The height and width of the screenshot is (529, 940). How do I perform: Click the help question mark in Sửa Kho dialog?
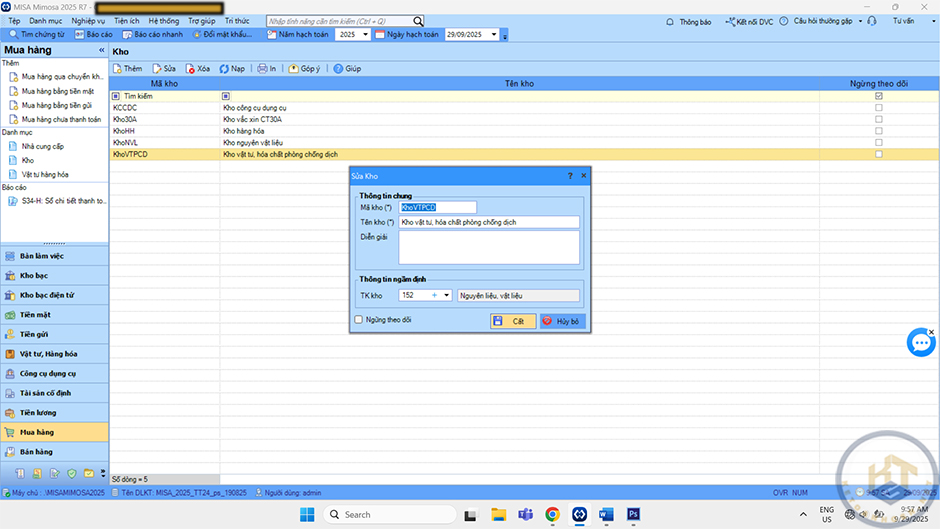(570, 175)
